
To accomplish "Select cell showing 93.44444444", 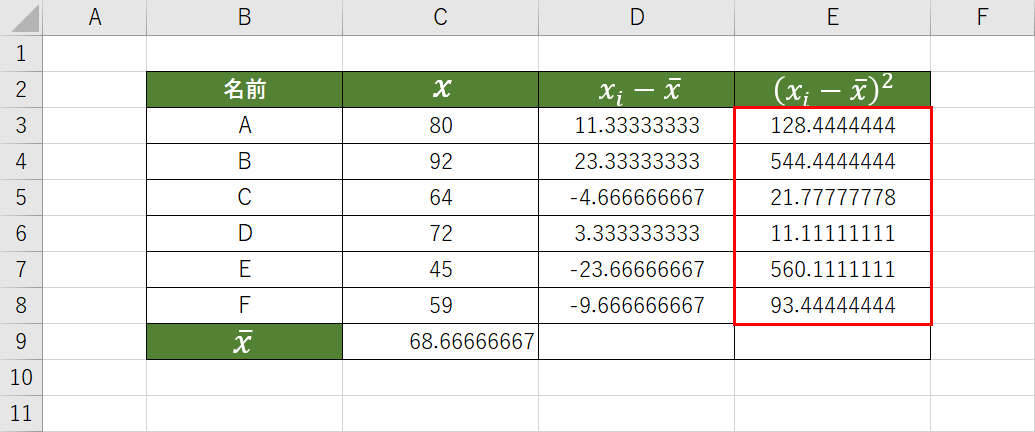I will click(x=832, y=306).
